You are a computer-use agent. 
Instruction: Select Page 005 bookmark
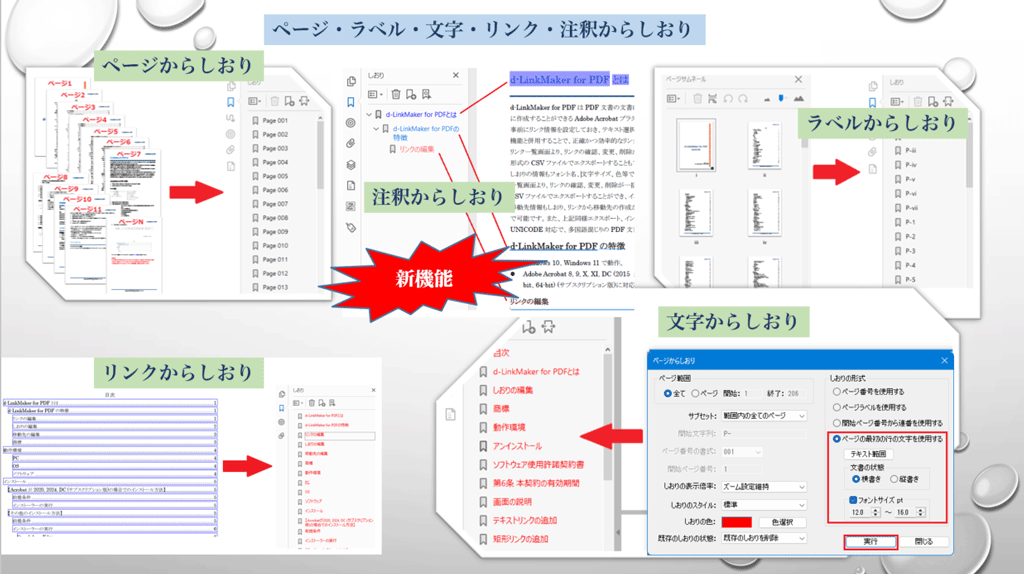(275, 176)
